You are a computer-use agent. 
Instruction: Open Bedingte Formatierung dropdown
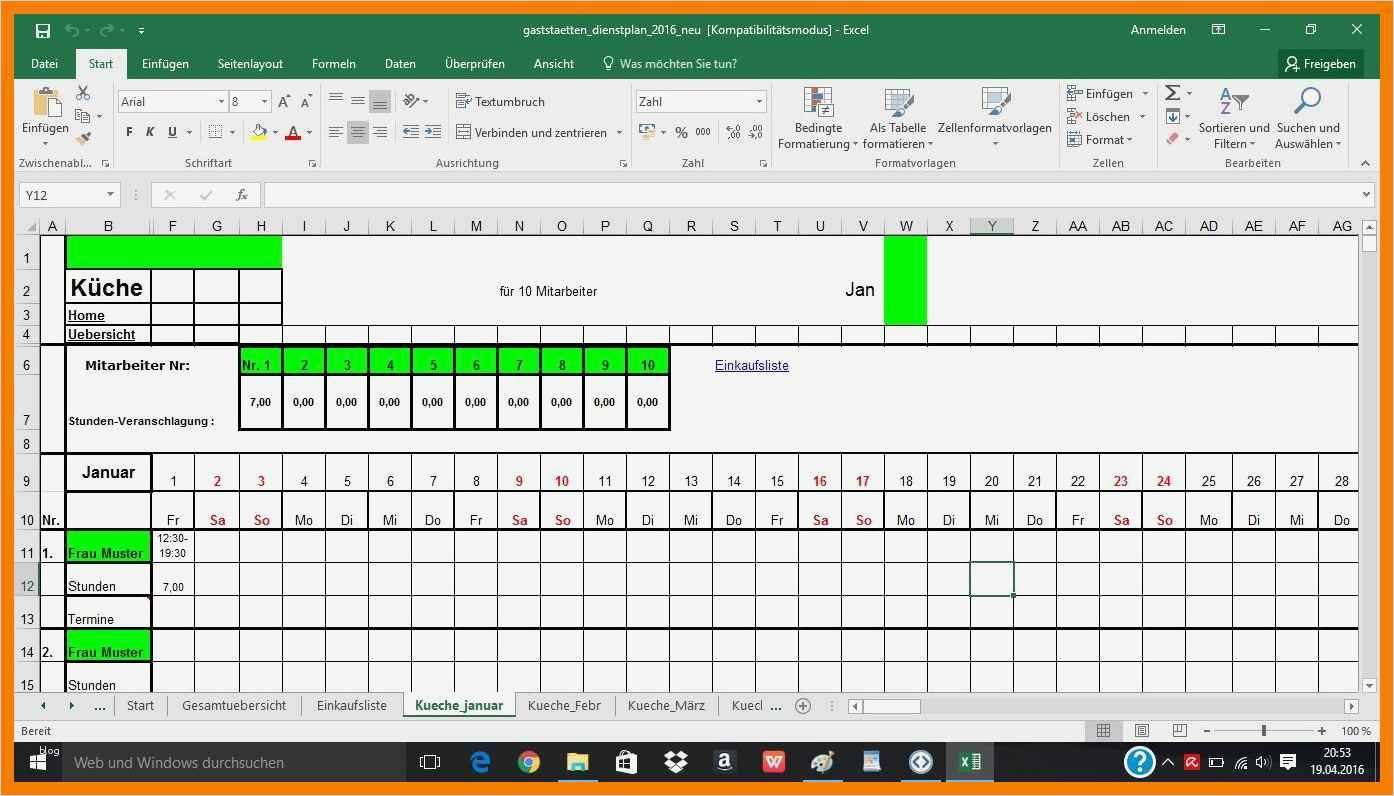tap(818, 118)
